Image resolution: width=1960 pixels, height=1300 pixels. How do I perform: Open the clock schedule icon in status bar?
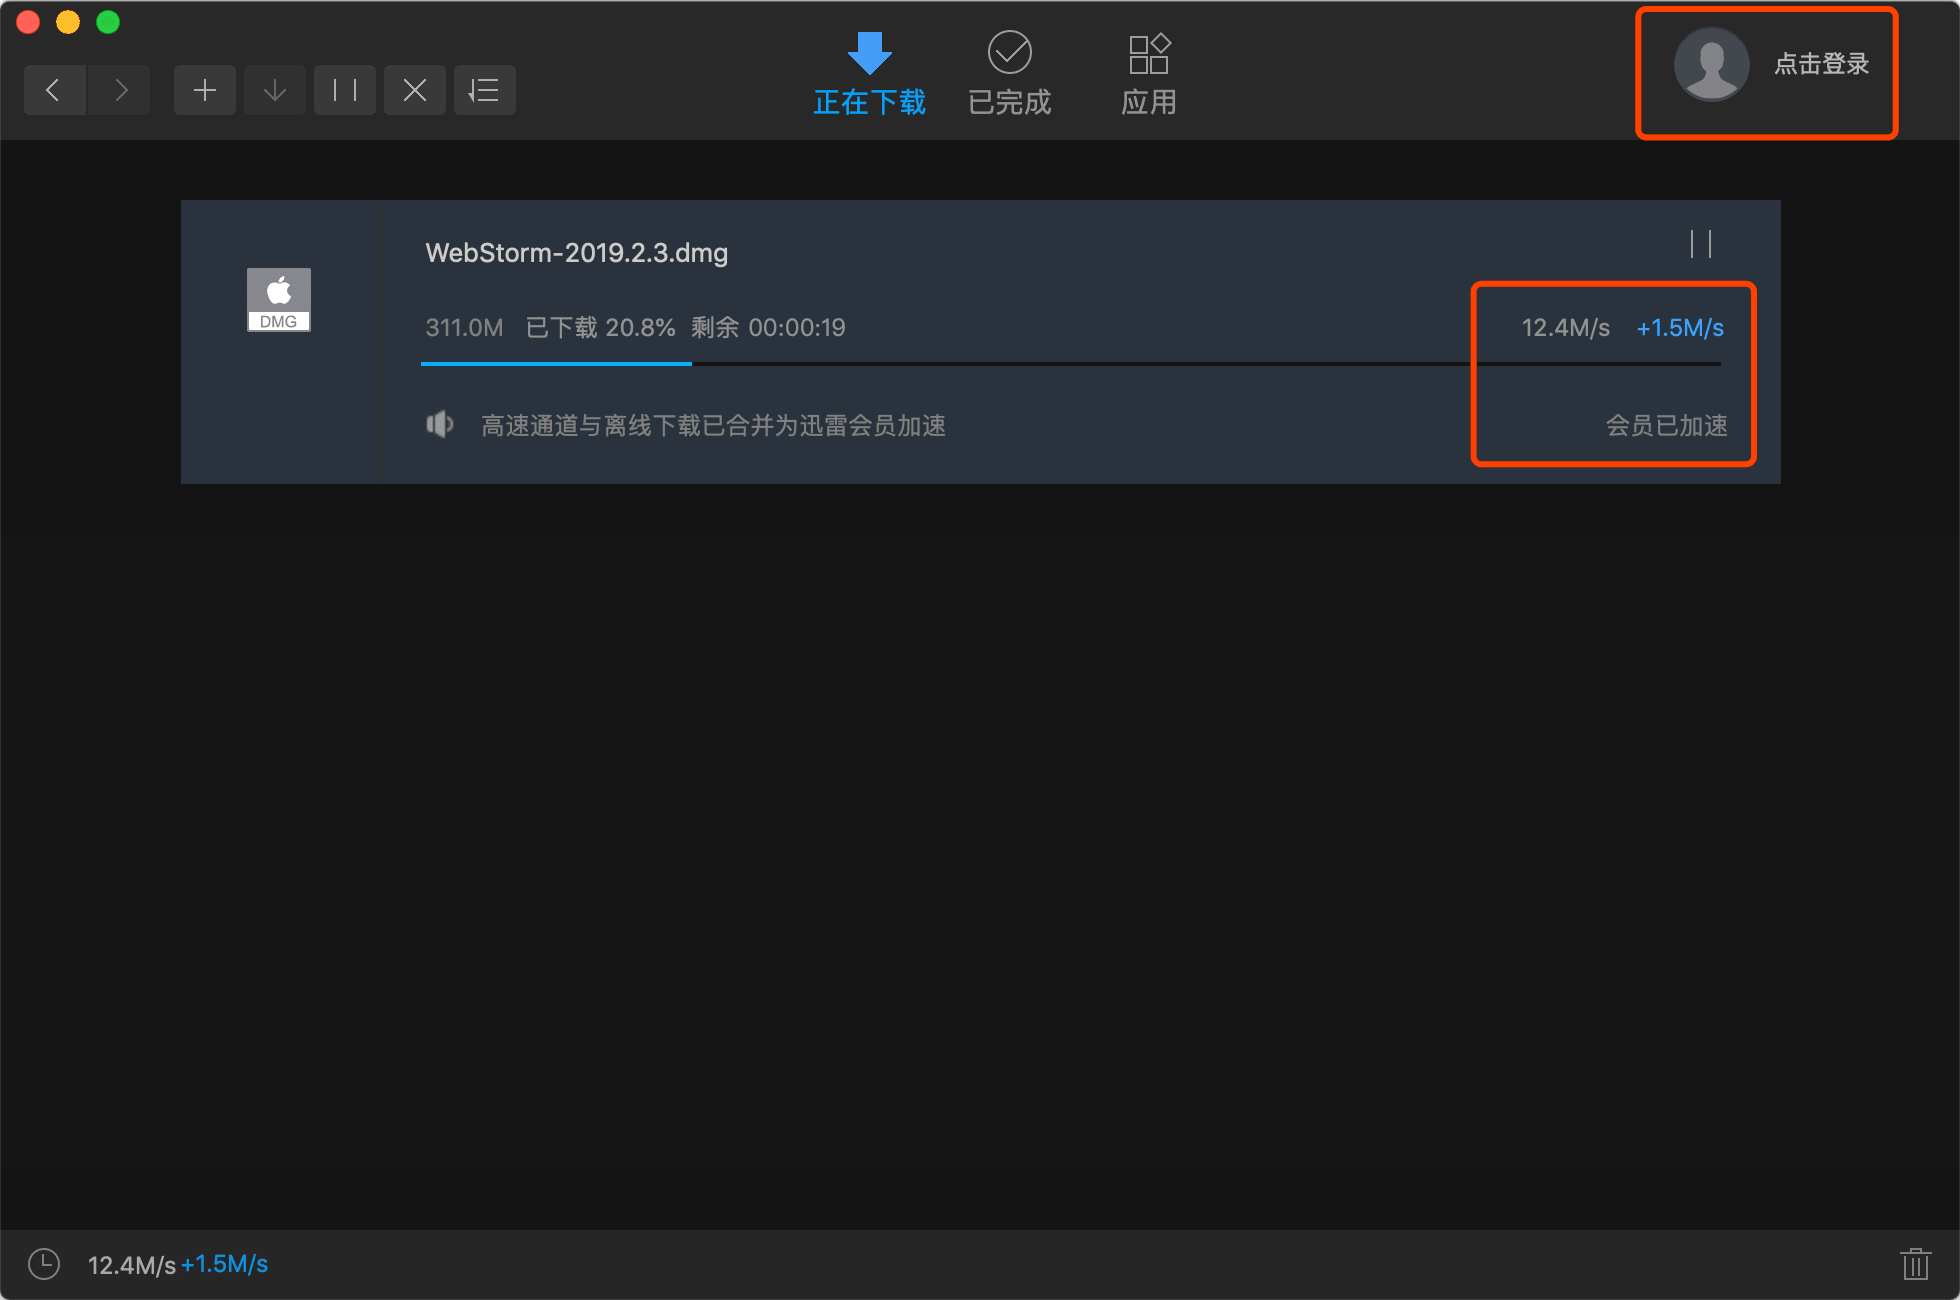click(44, 1264)
